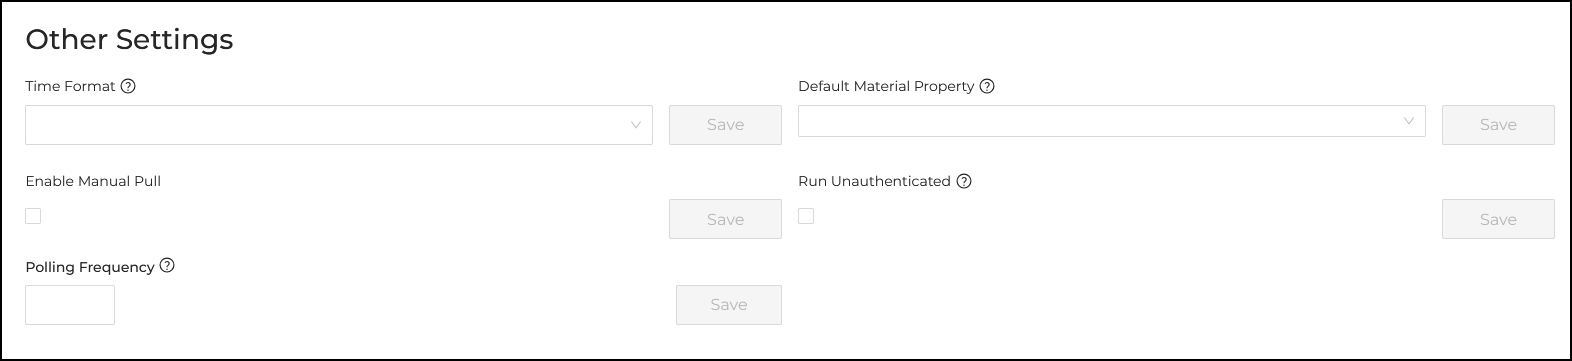The image size is (1572, 361).
Task: Save the Default Material Property setting
Action: coord(1498,125)
